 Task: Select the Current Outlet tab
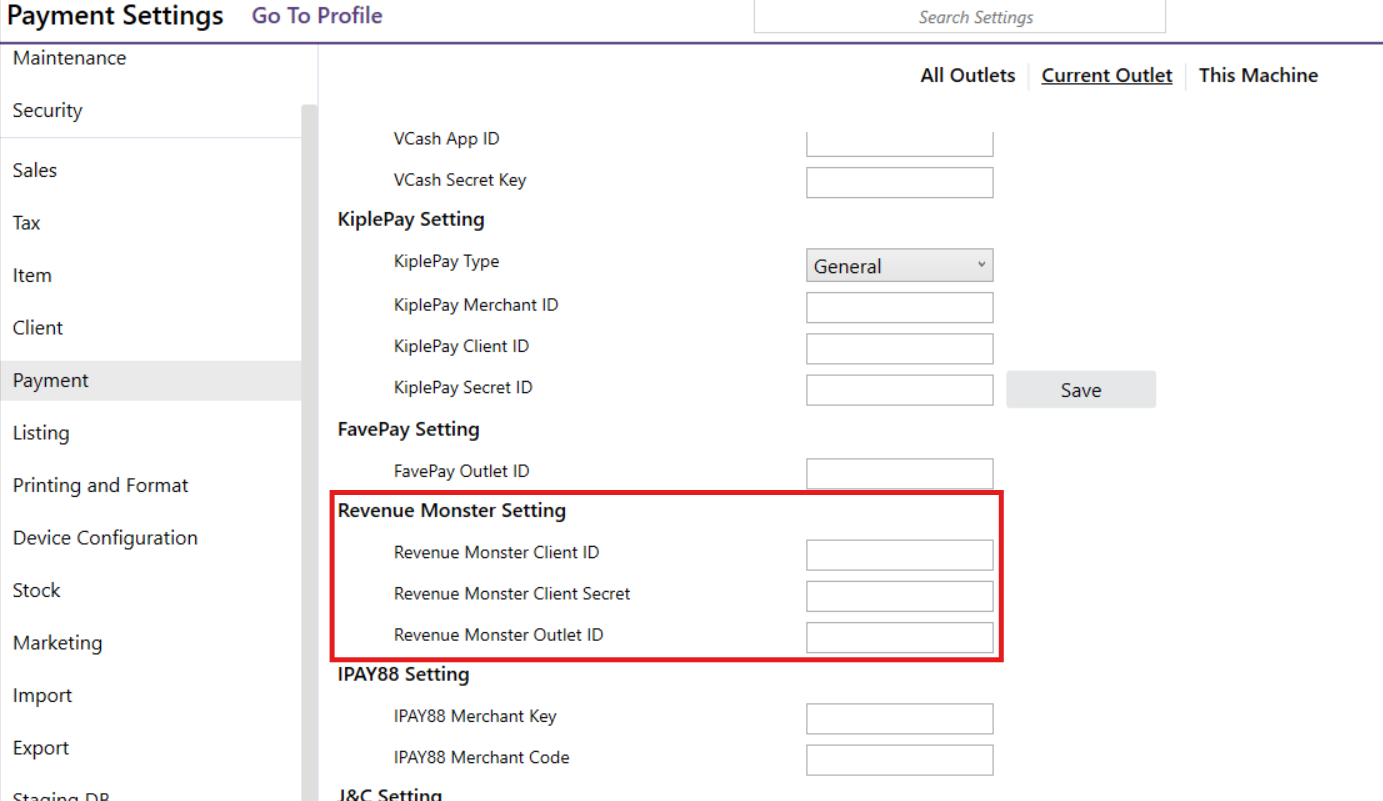1106,75
